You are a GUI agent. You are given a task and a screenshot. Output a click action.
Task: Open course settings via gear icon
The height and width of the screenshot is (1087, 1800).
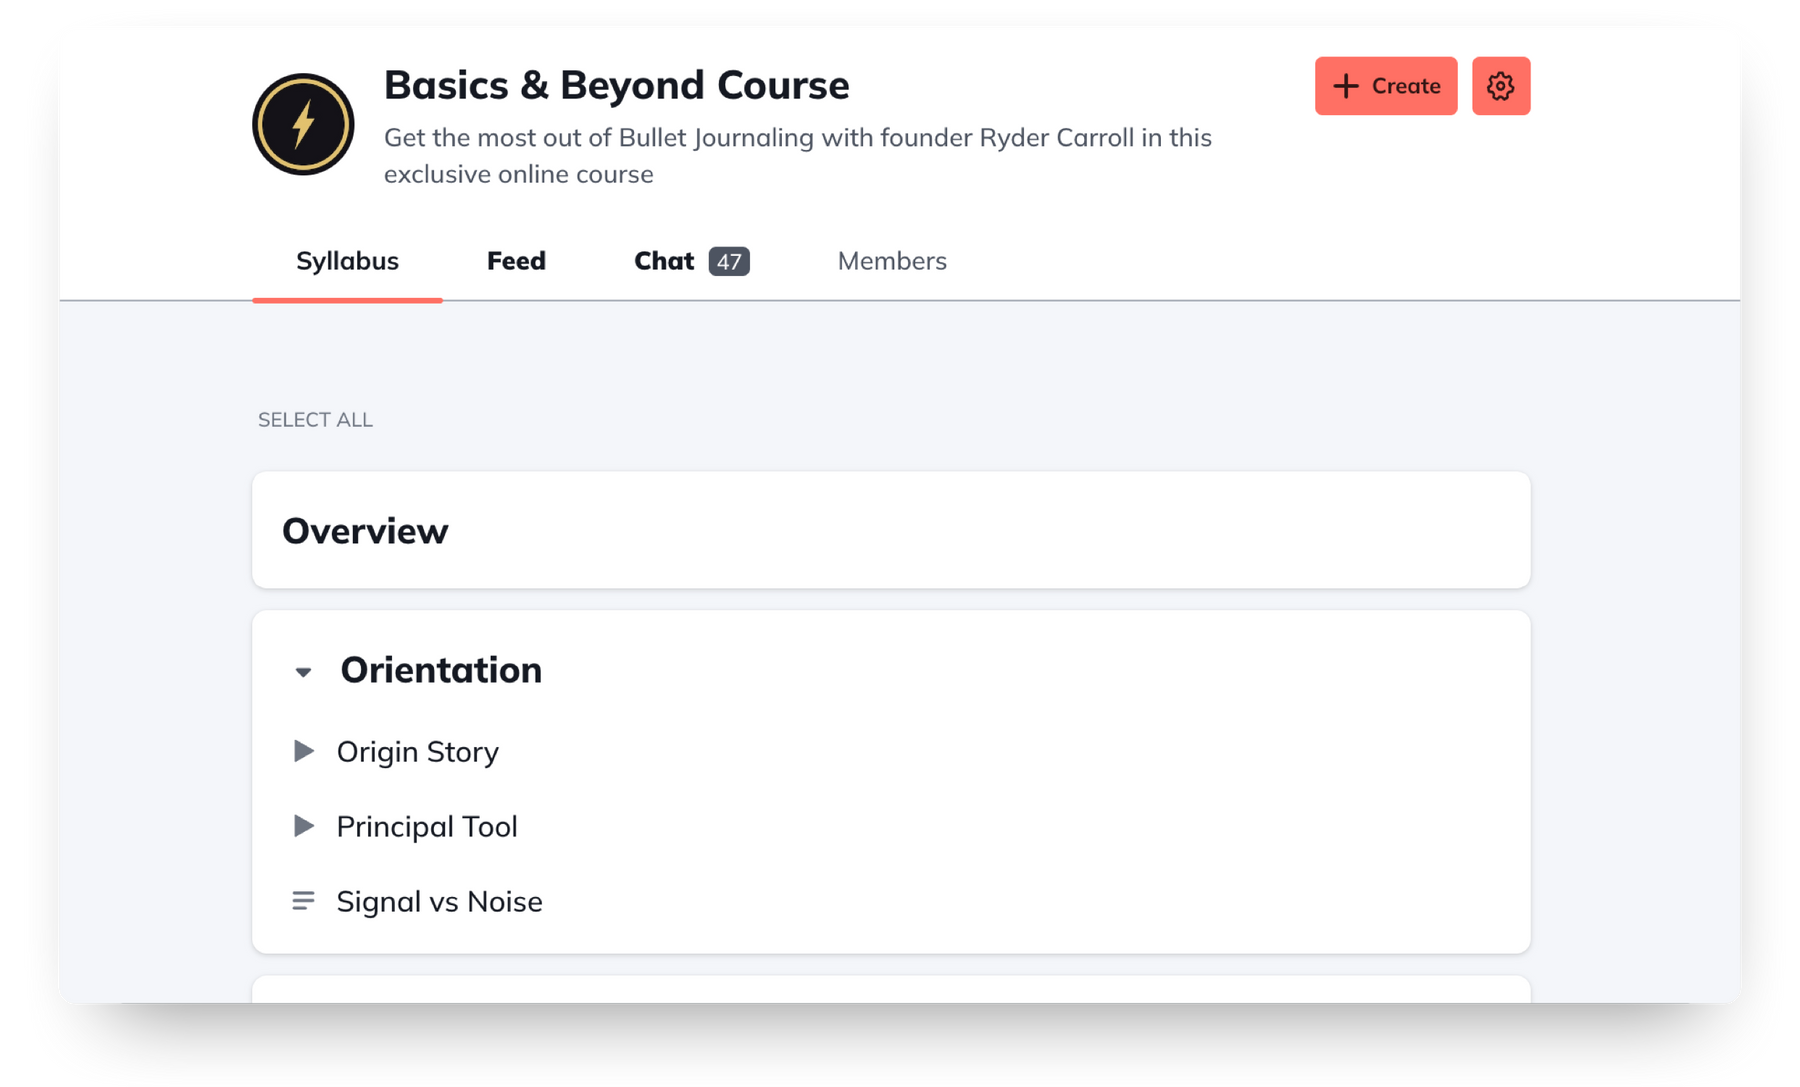(1500, 86)
